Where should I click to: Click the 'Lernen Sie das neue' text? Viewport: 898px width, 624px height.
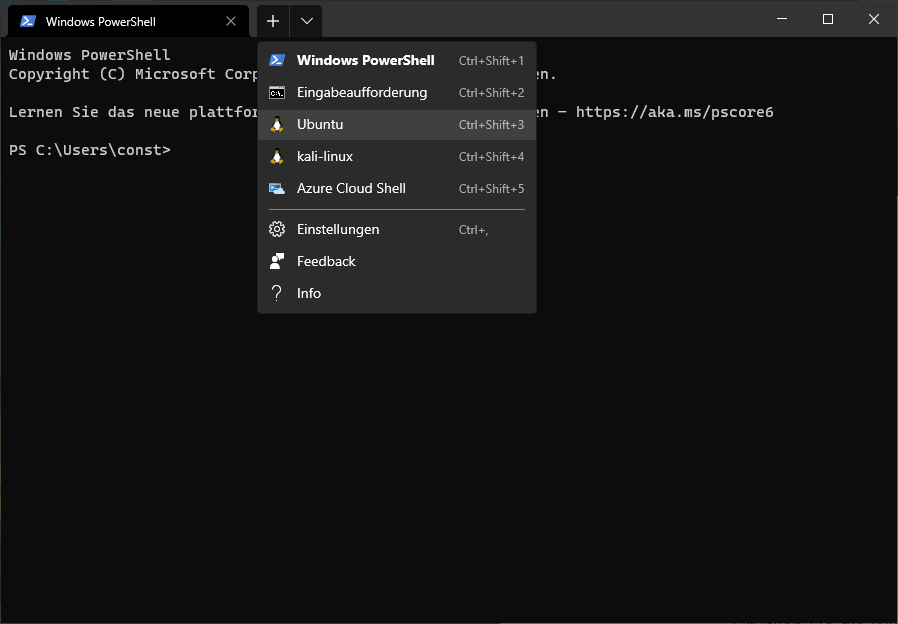coord(94,112)
